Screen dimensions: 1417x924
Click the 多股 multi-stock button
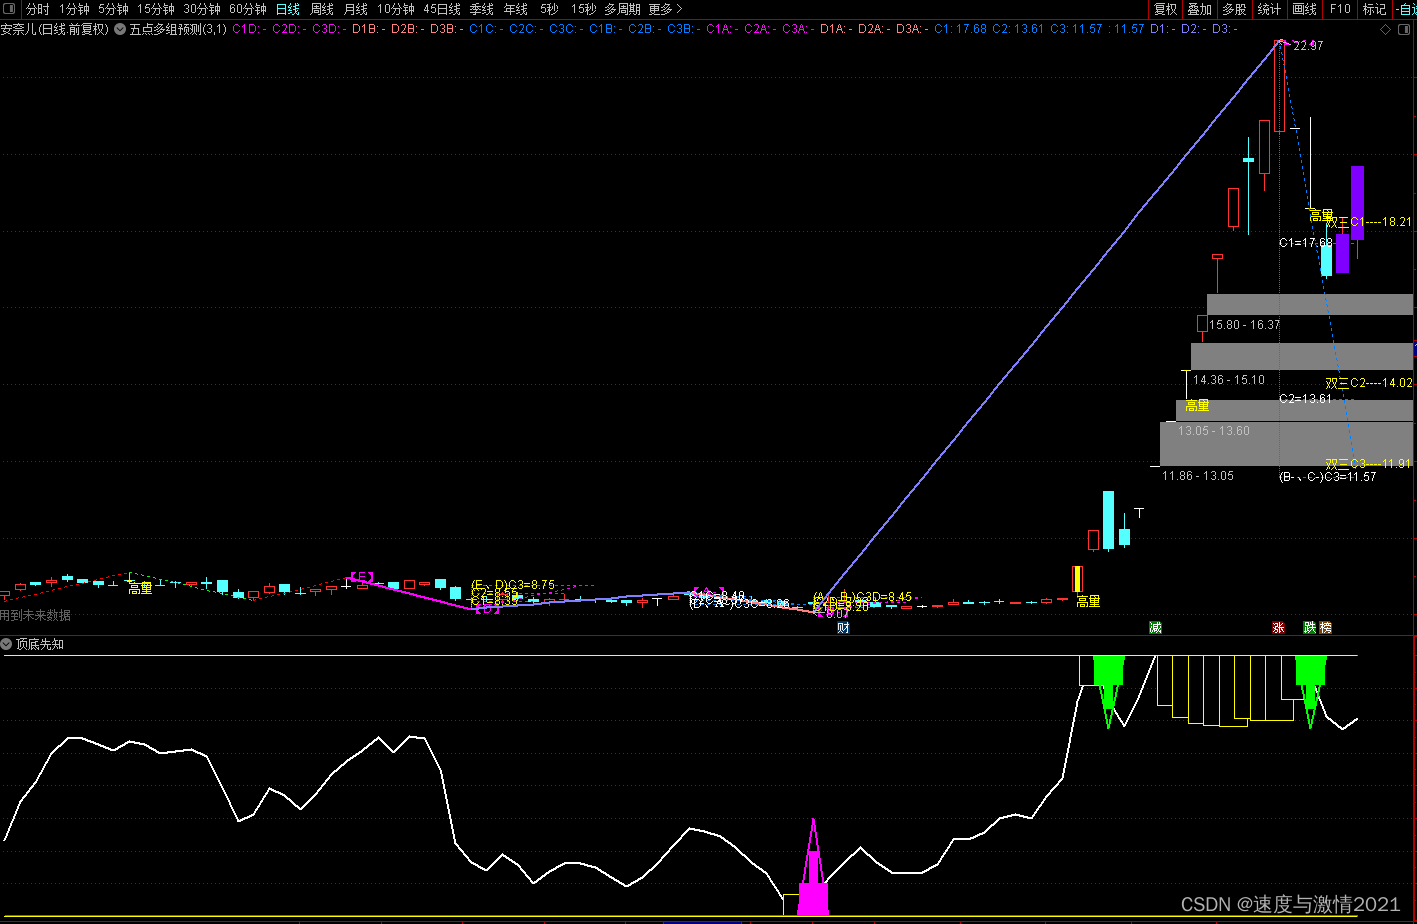tap(1234, 9)
